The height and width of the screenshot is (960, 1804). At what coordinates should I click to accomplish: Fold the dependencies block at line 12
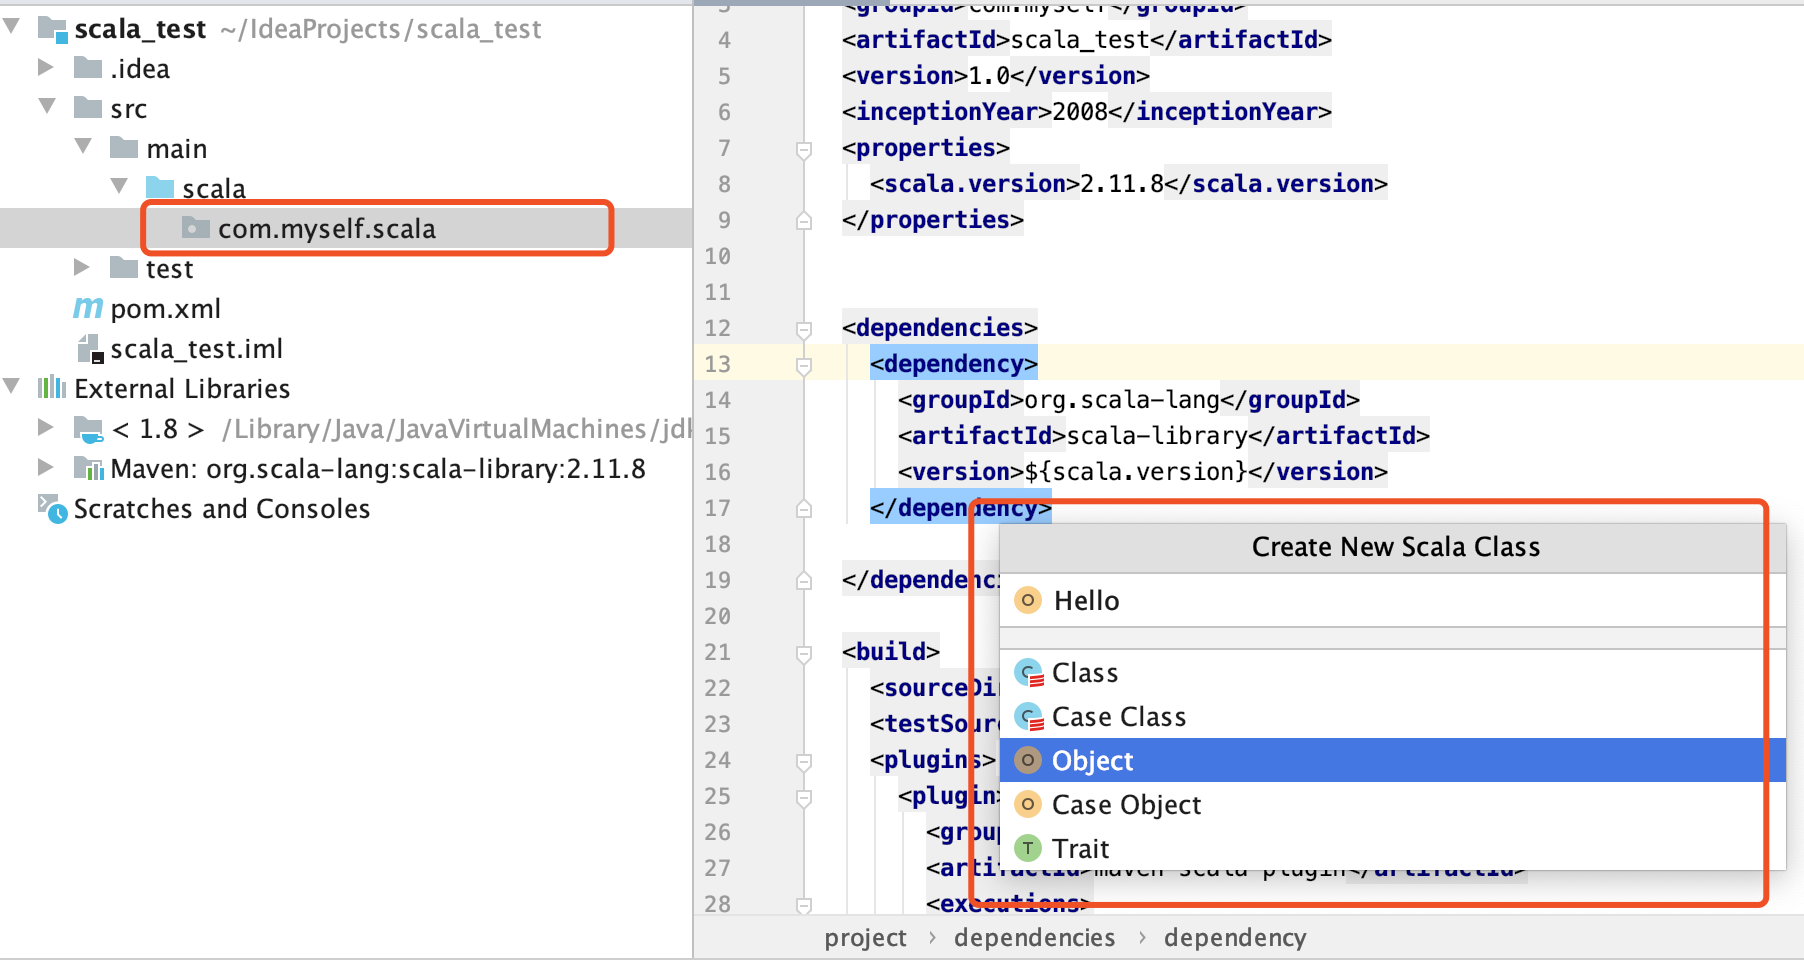pos(803,329)
